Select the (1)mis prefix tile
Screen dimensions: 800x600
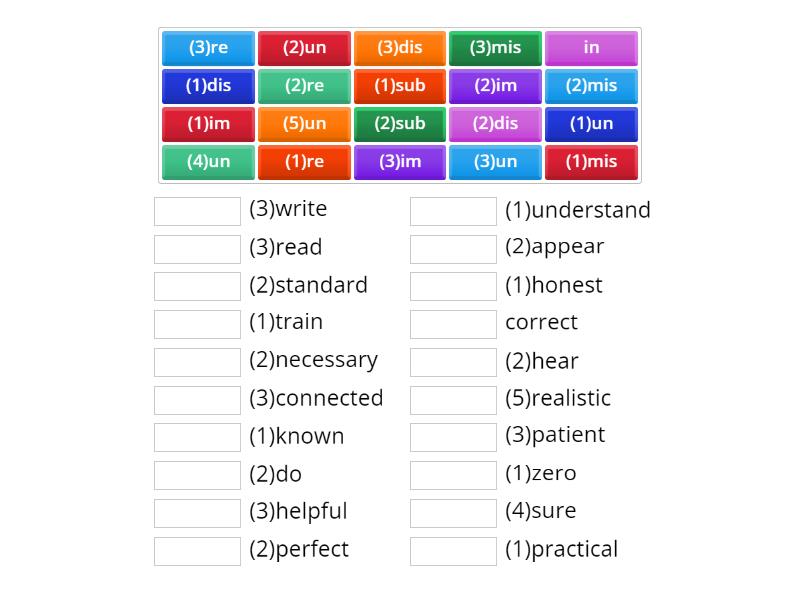(592, 161)
